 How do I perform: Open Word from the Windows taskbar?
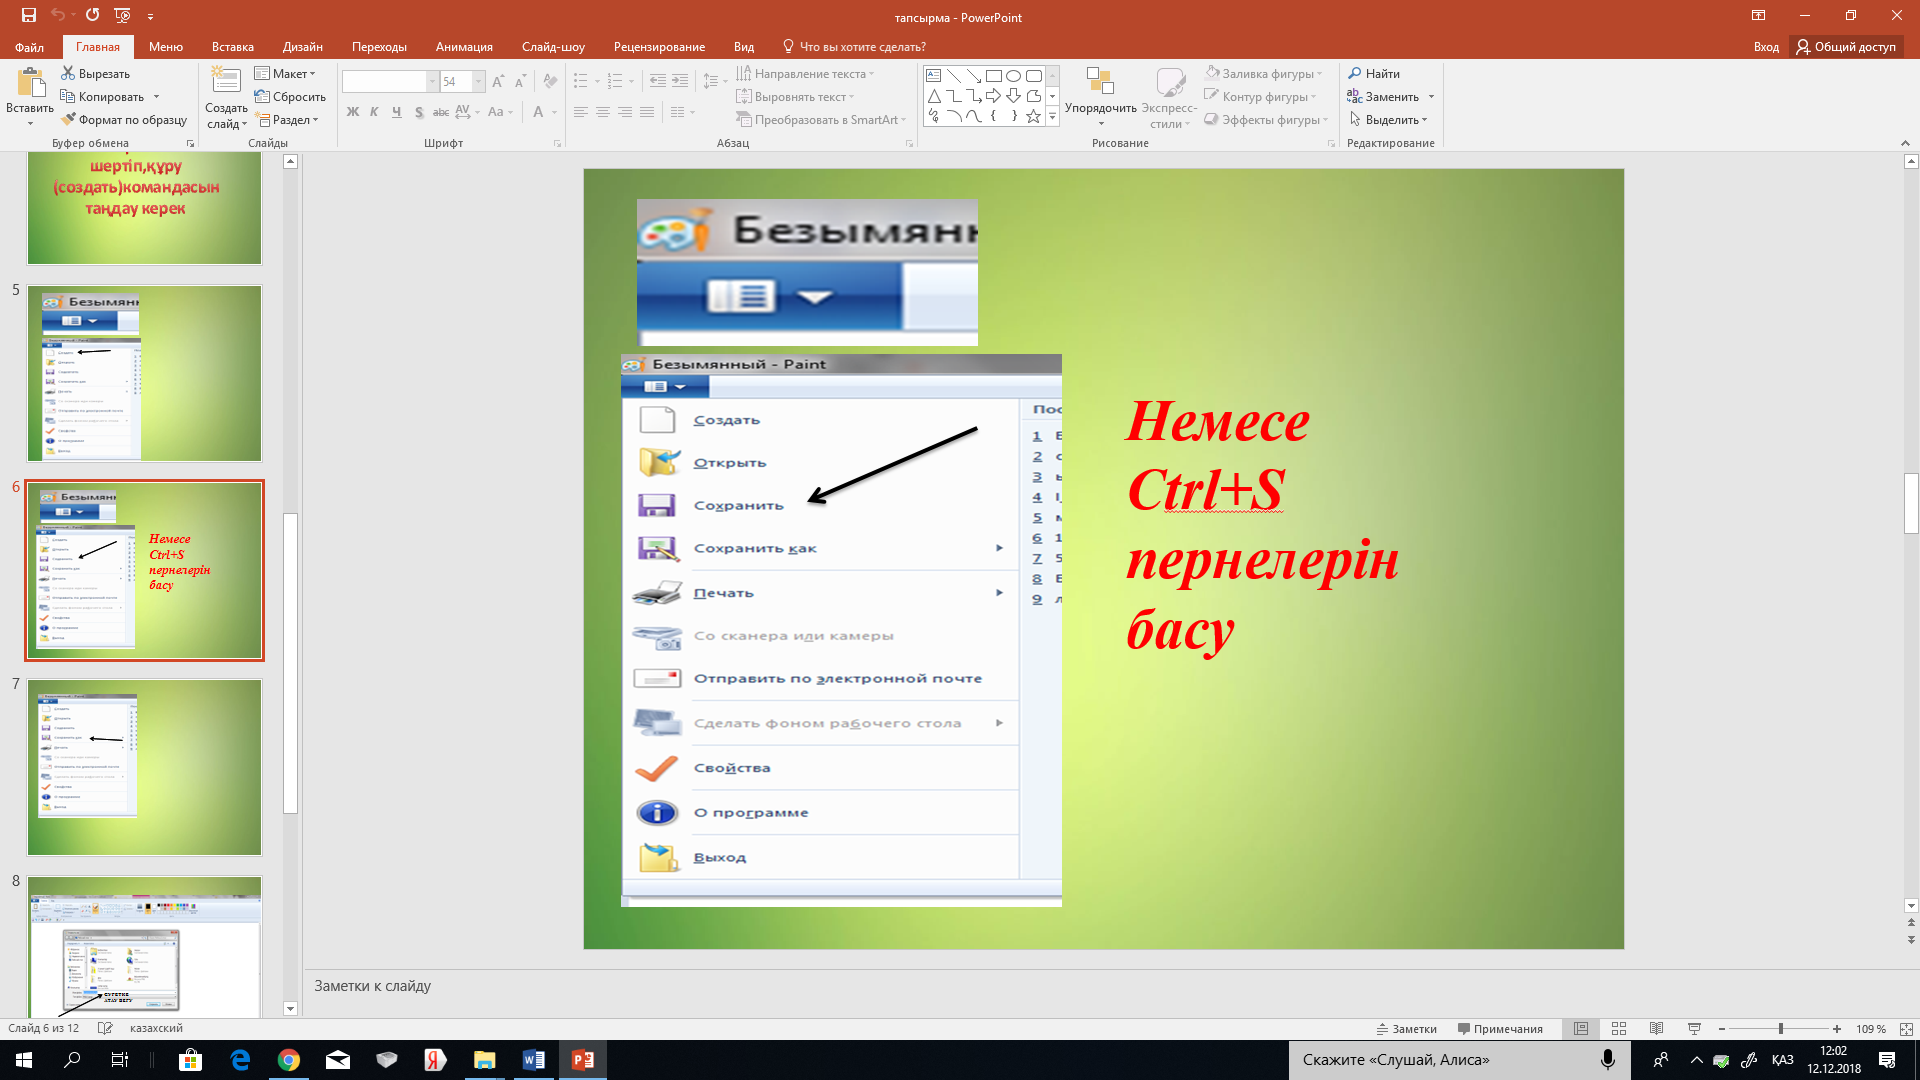click(x=533, y=1060)
